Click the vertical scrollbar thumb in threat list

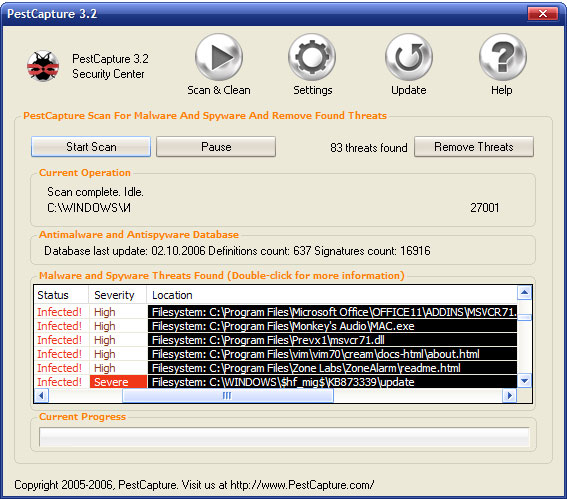[524, 317]
